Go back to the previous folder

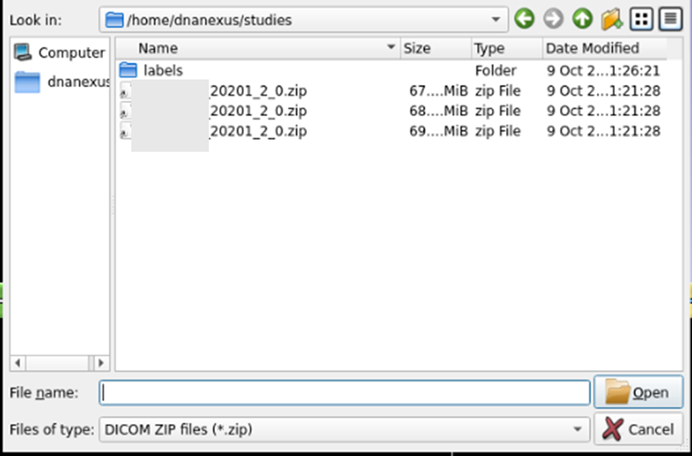[x=524, y=19]
